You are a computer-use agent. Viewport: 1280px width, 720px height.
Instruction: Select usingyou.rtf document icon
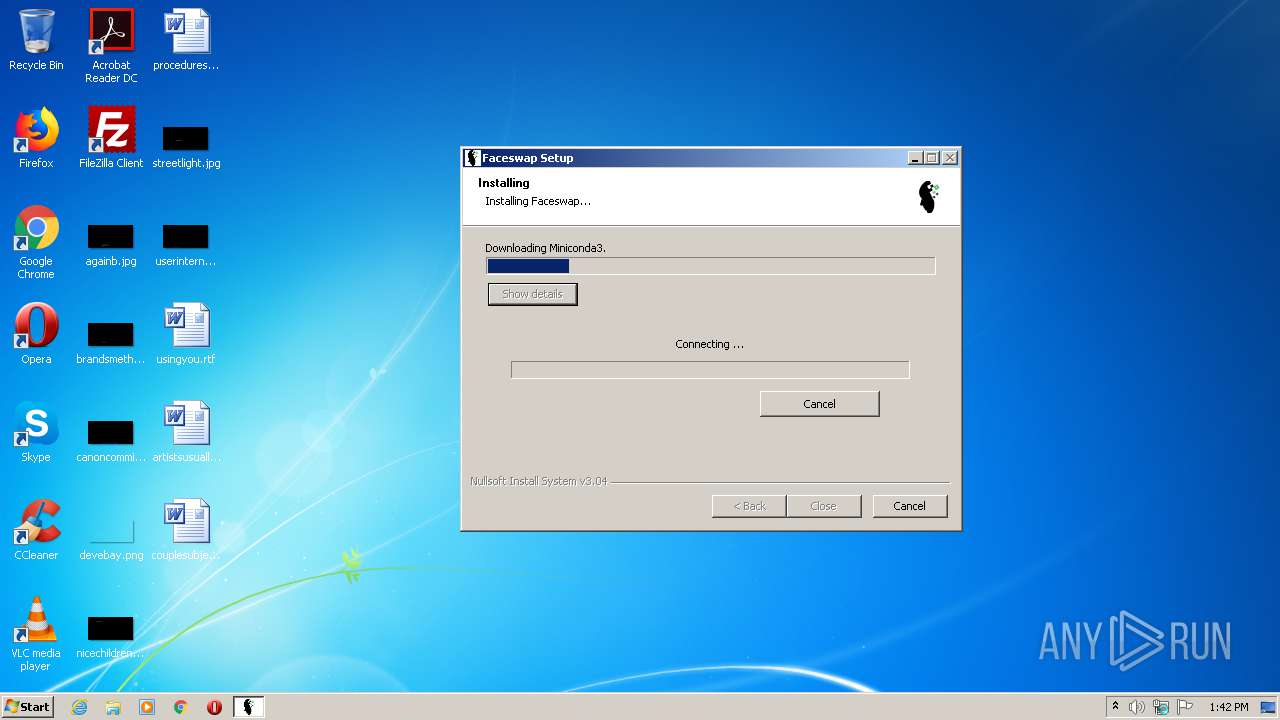tap(186, 334)
